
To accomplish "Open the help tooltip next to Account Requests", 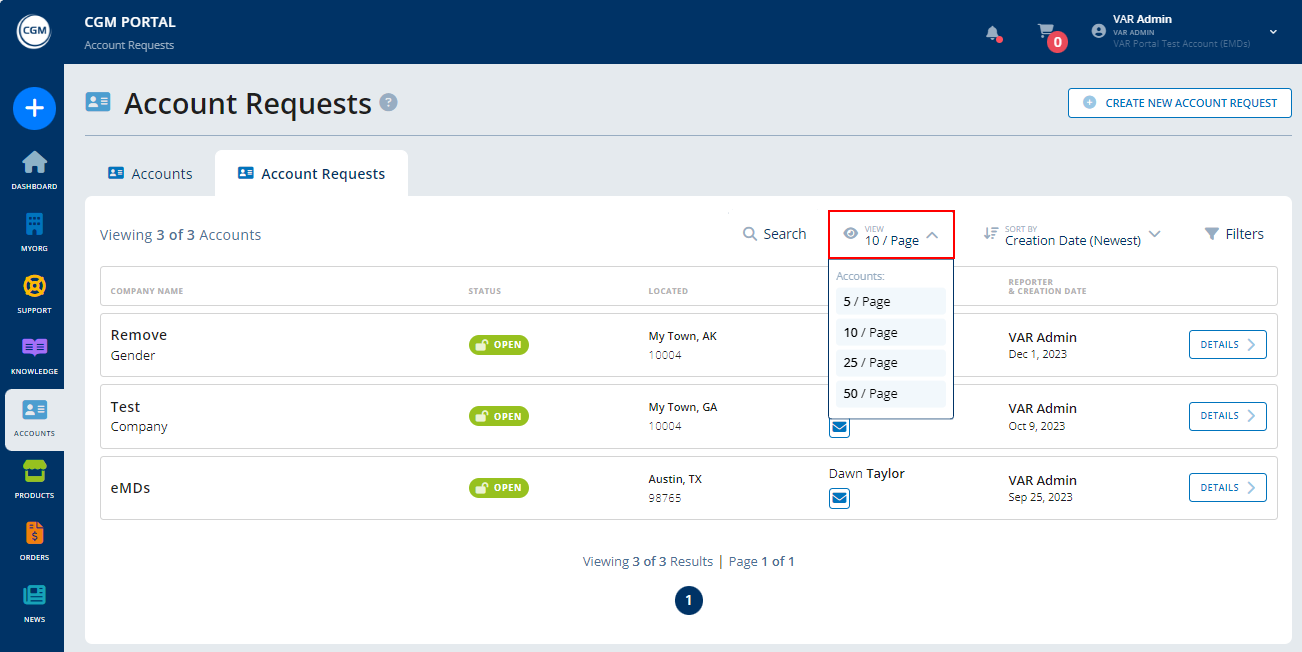I will [x=389, y=102].
